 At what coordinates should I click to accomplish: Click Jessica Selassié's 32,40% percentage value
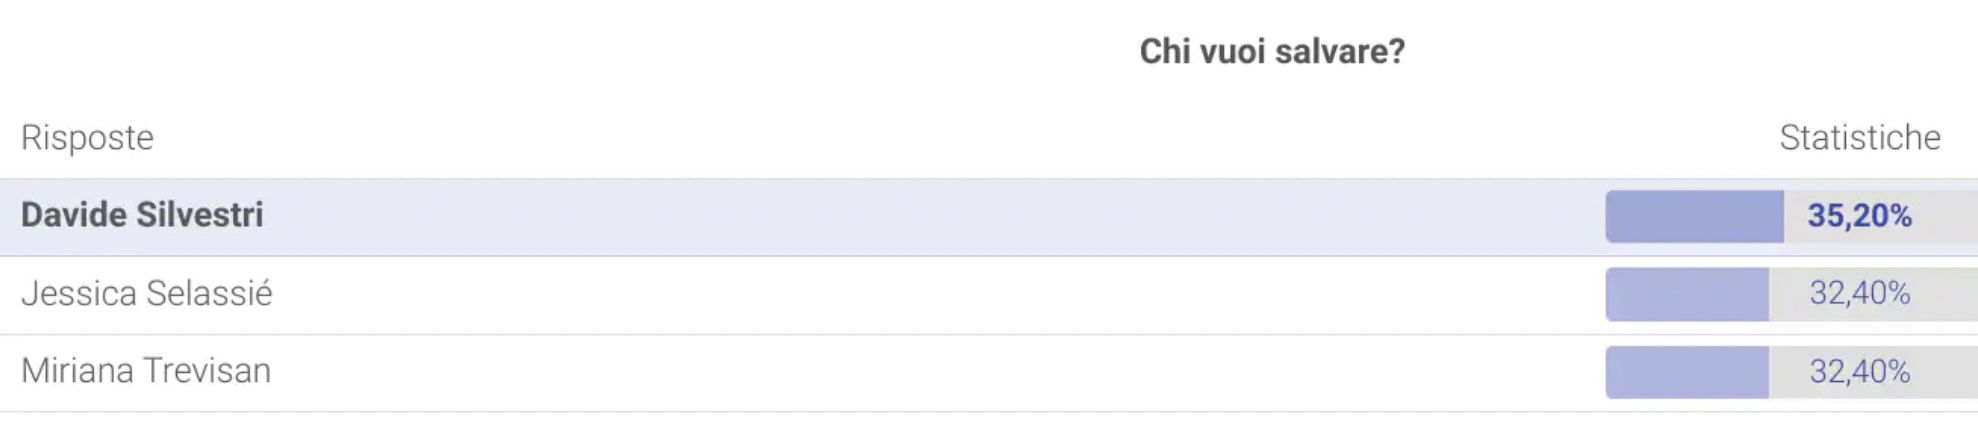point(1859,293)
